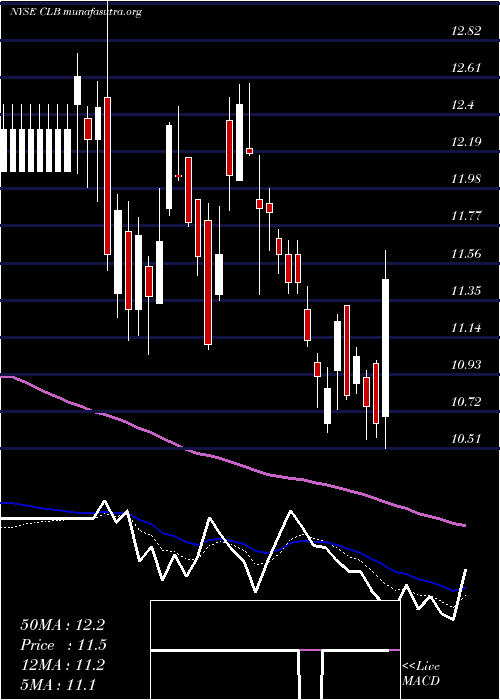Click the Price : 11.5 reading
This screenshot has height=700, width=500.
(x=63, y=645)
